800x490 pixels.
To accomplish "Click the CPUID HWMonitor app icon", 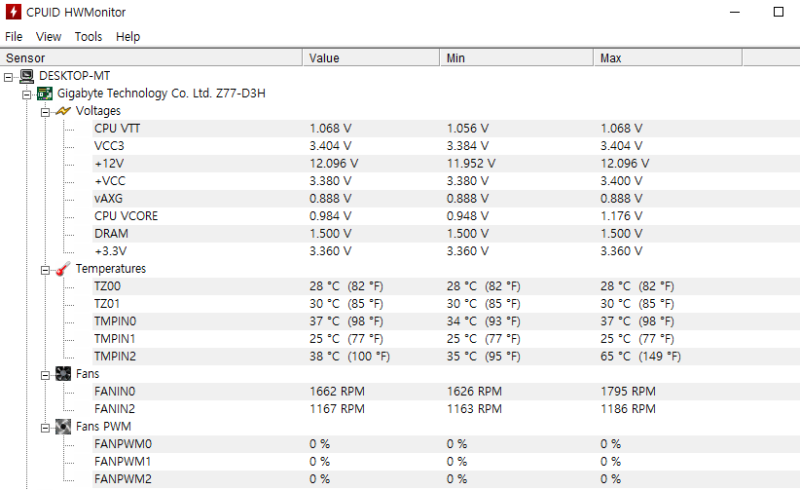I will point(12,12).
